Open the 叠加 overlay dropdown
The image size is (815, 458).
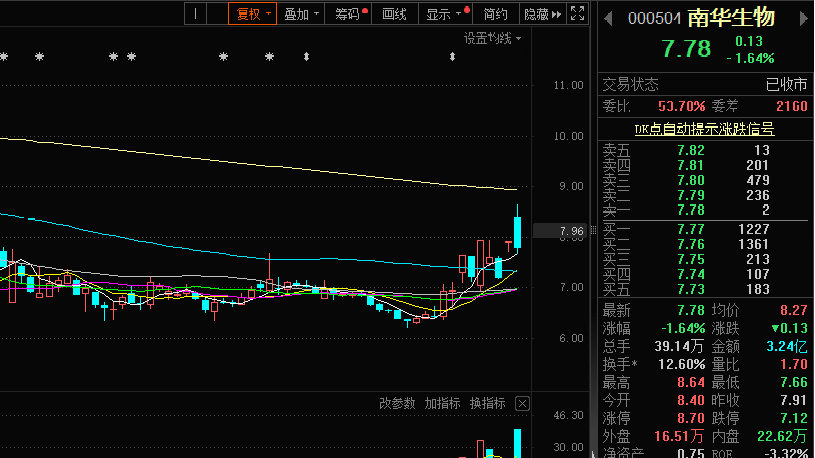tap(301, 14)
